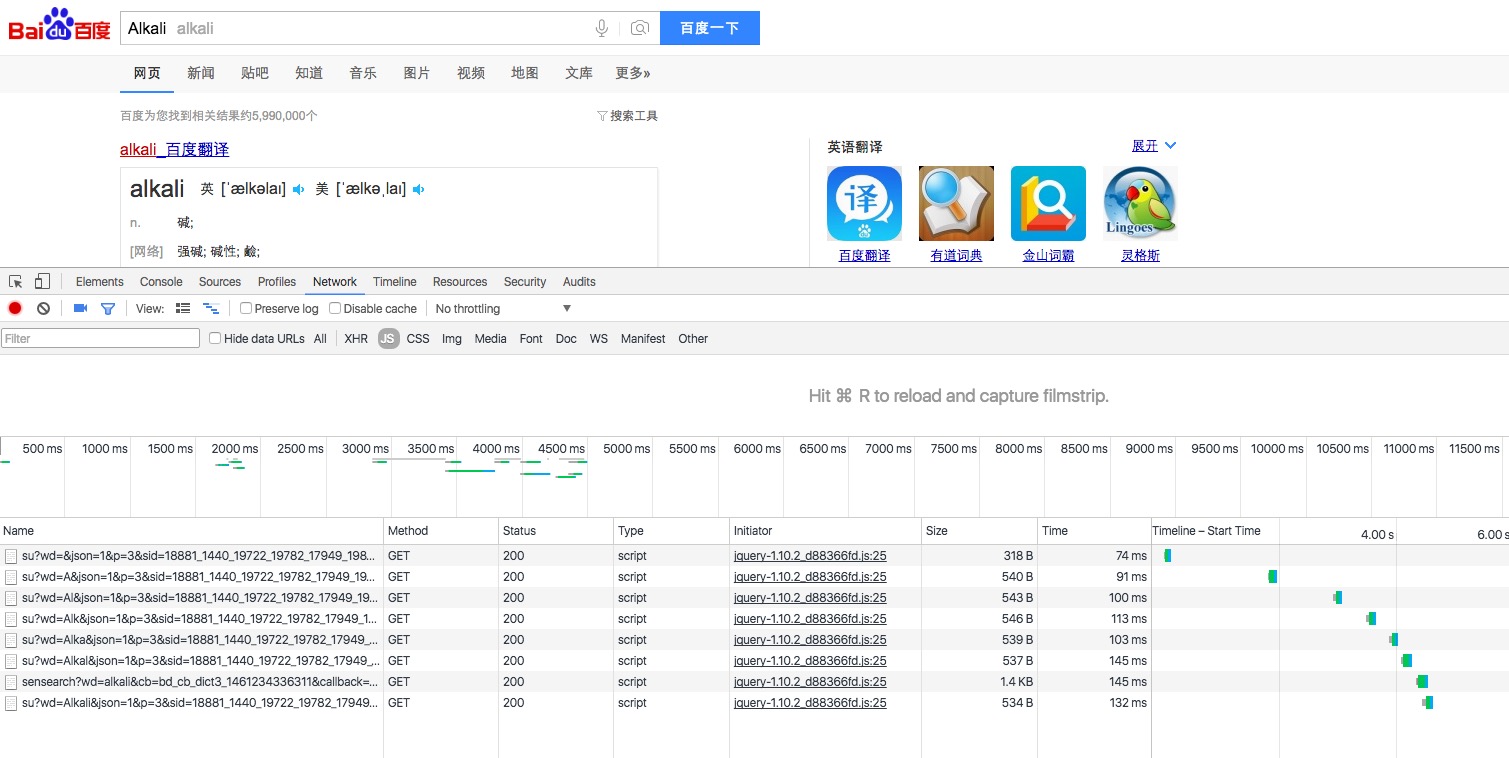The width and height of the screenshot is (1509, 758).
Task: Switch to the Sources tab
Action: pos(220,282)
